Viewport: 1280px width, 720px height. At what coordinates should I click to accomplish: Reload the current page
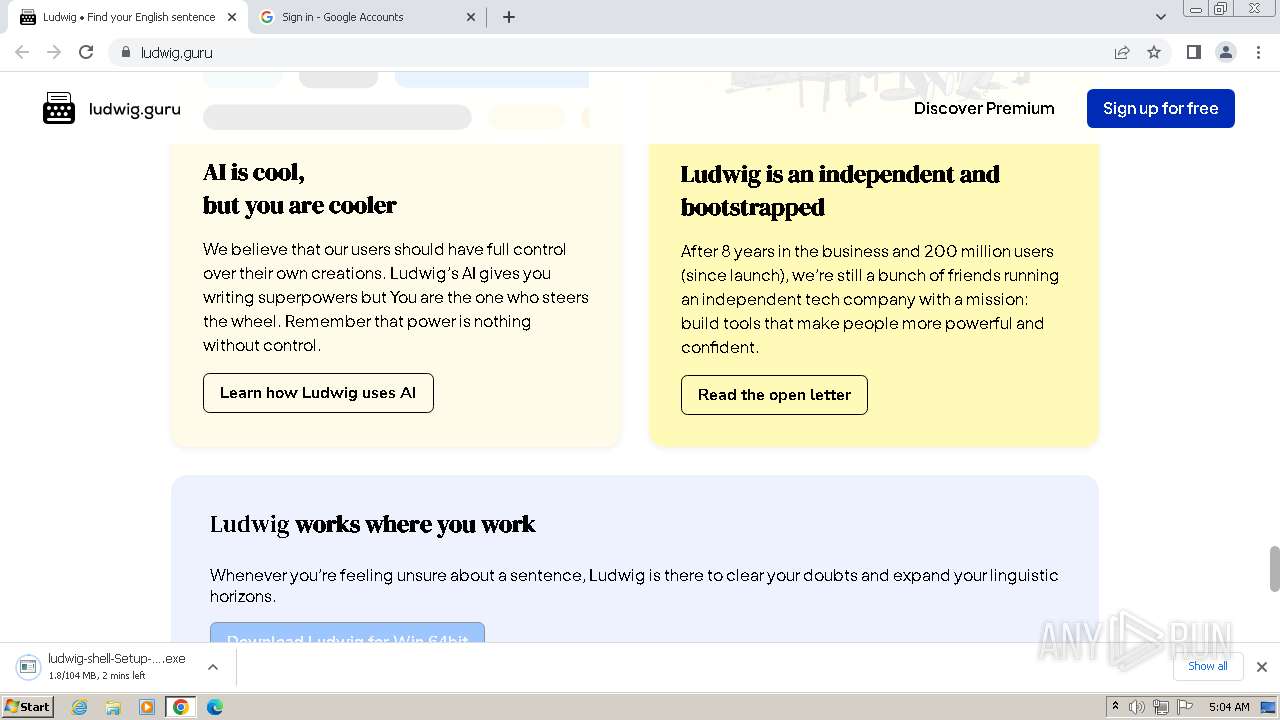tap(86, 52)
